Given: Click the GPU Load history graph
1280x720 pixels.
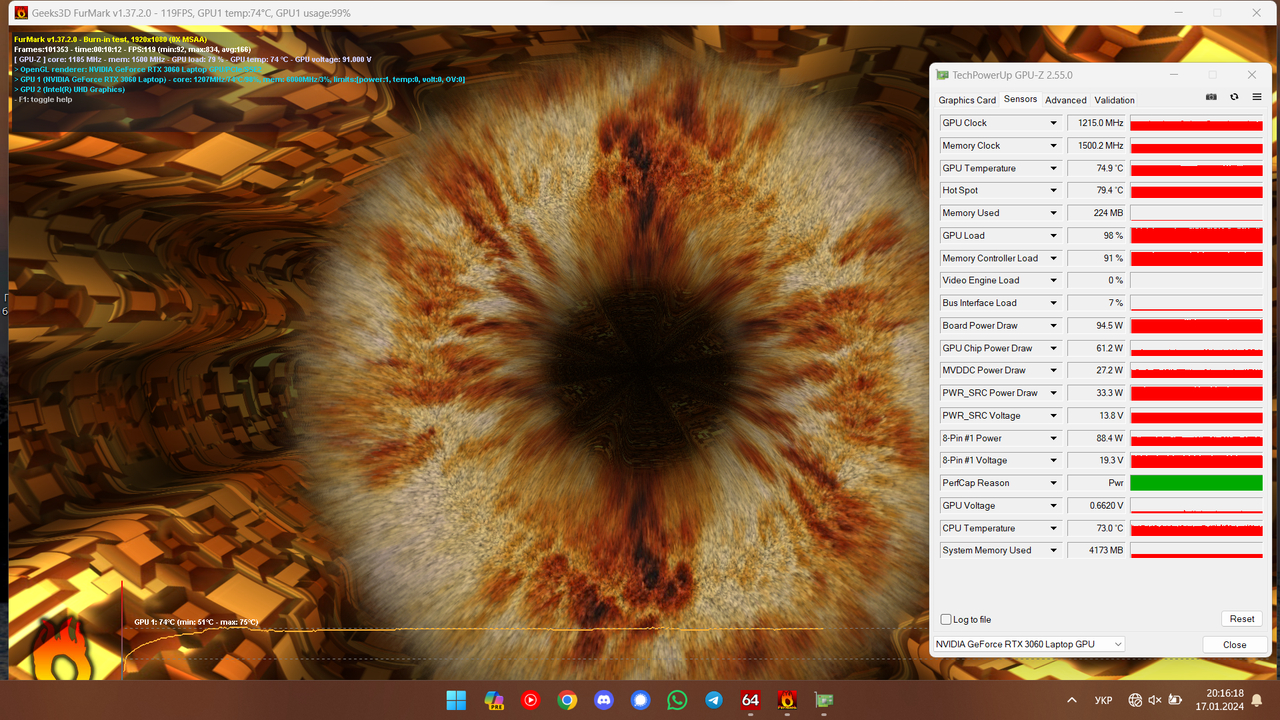Looking at the screenshot, I should 1196,236.
